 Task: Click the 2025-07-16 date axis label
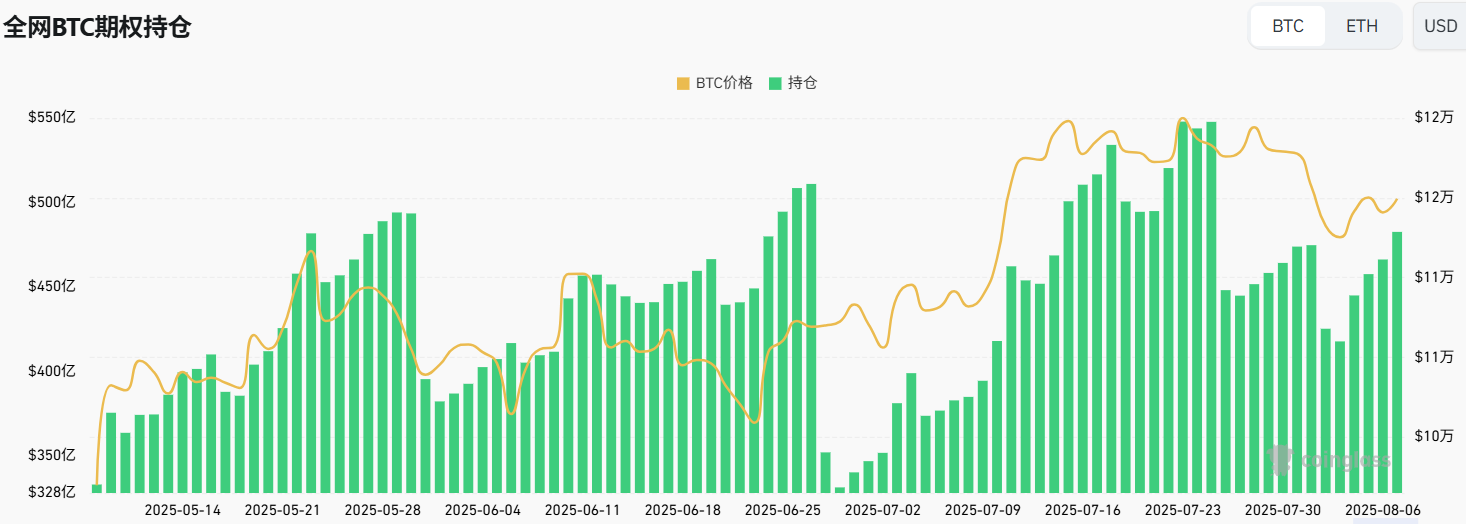point(1083,510)
